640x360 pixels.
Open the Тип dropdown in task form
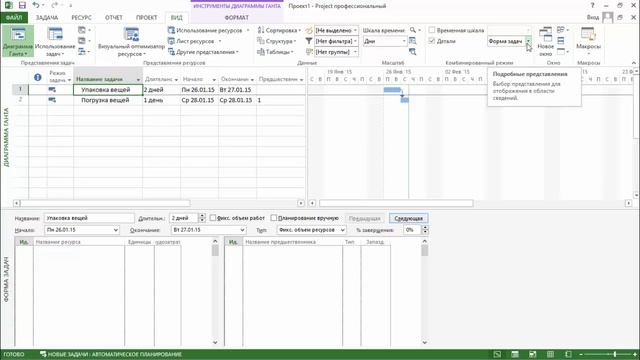[x=342, y=230]
